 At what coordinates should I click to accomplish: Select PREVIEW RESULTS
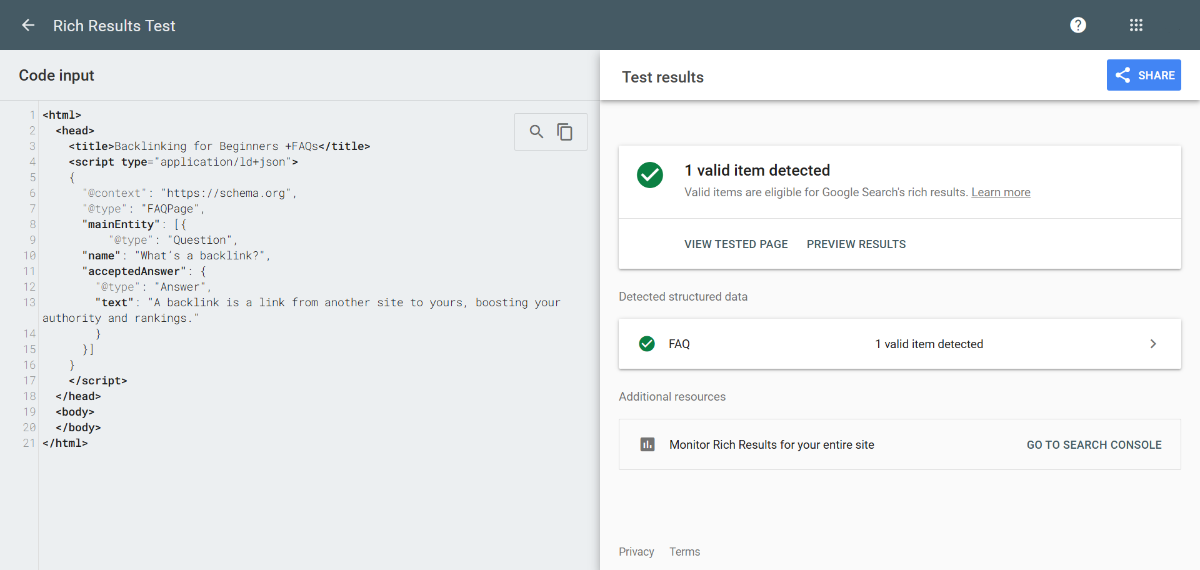pos(856,244)
